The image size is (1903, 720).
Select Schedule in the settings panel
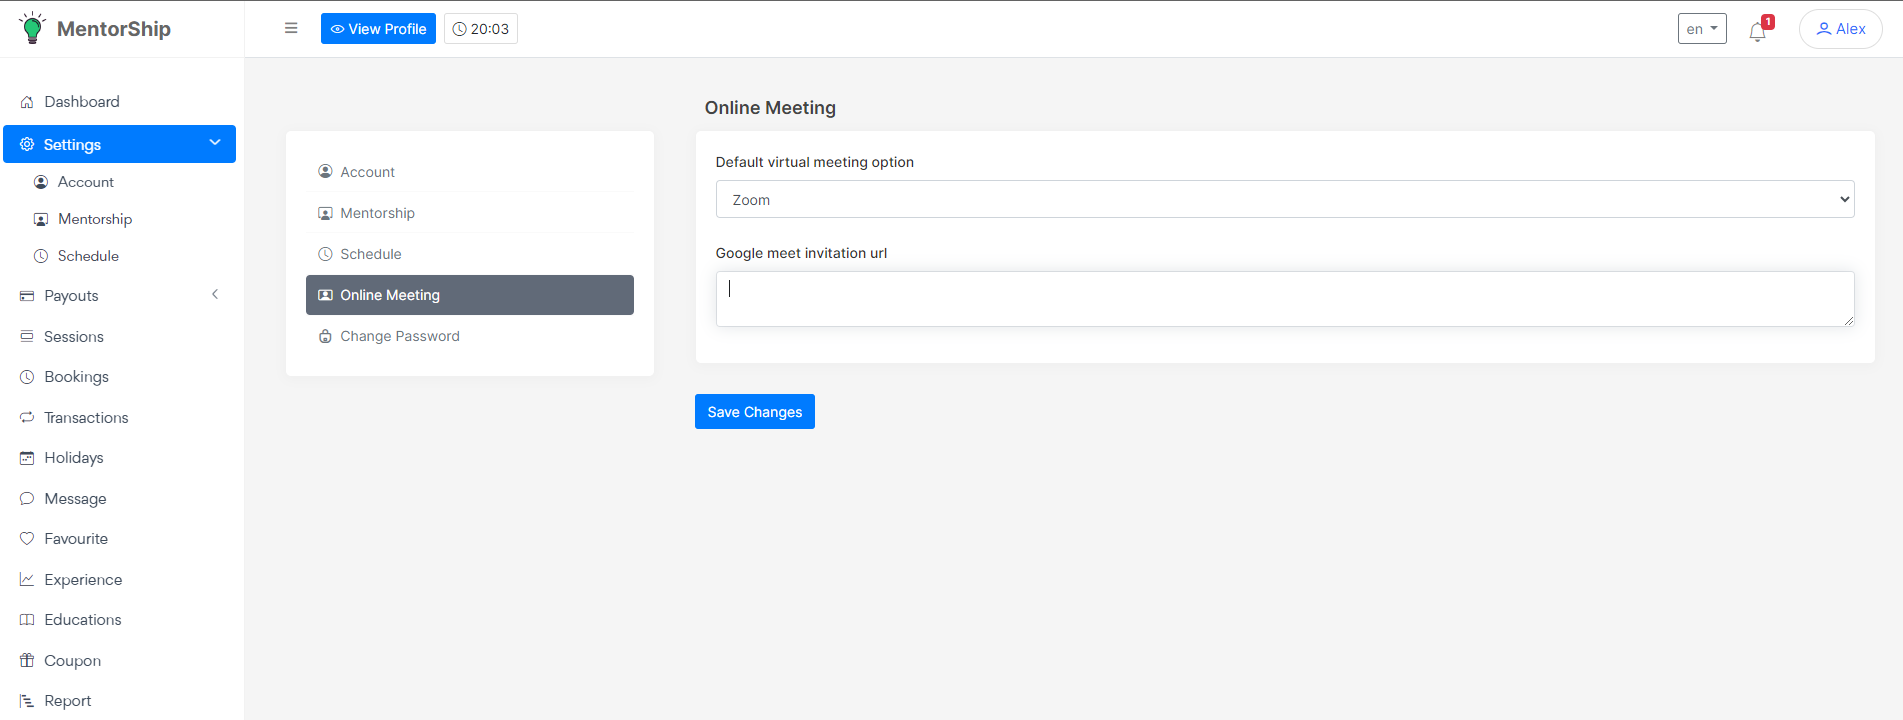[x=370, y=254]
